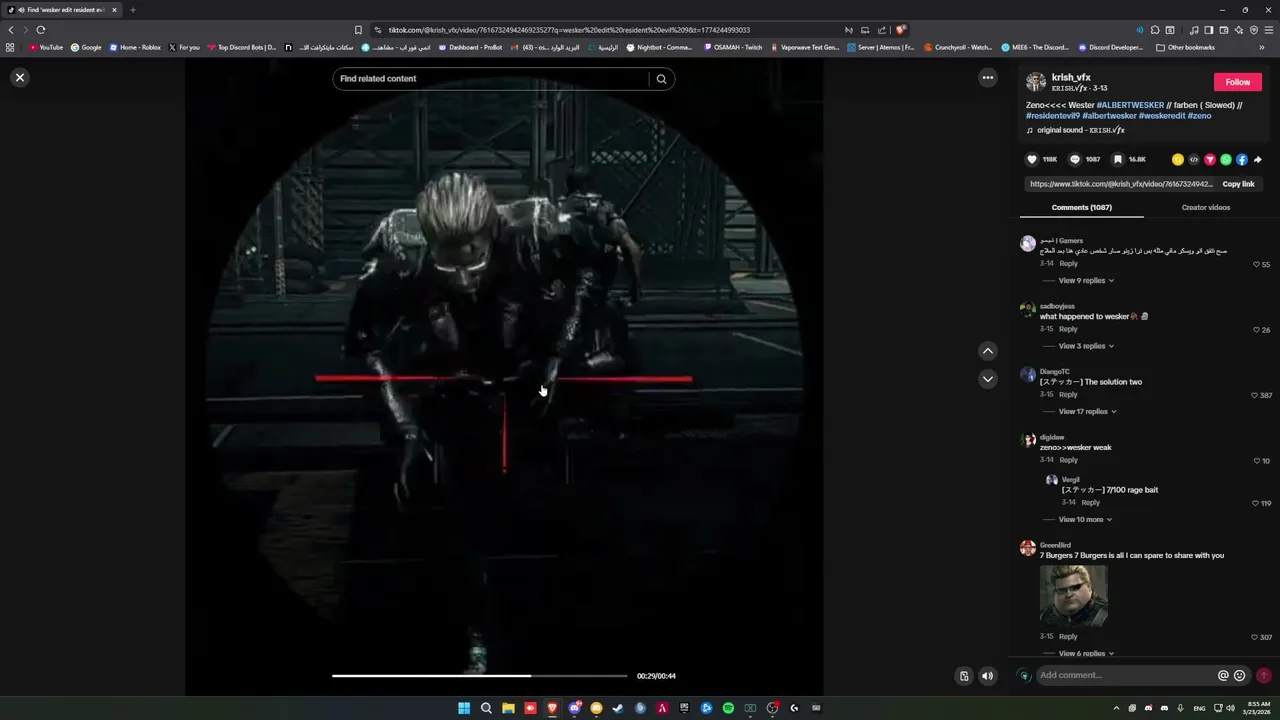The width and height of the screenshot is (1280, 720).
Task: Bookmark this page icon in address bar
Action: tap(358, 30)
